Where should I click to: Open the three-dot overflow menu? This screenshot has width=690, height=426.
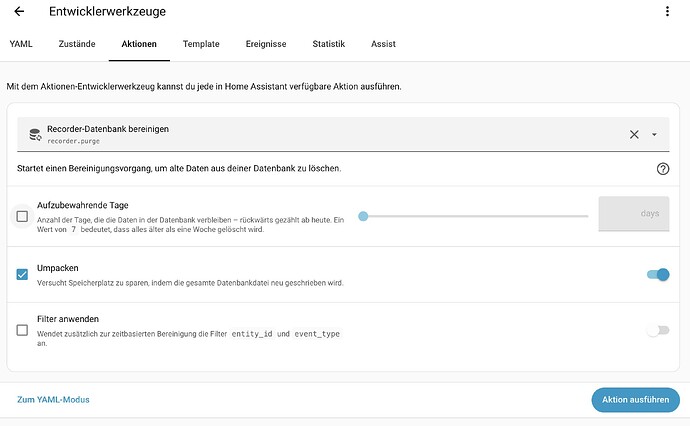[x=667, y=11]
